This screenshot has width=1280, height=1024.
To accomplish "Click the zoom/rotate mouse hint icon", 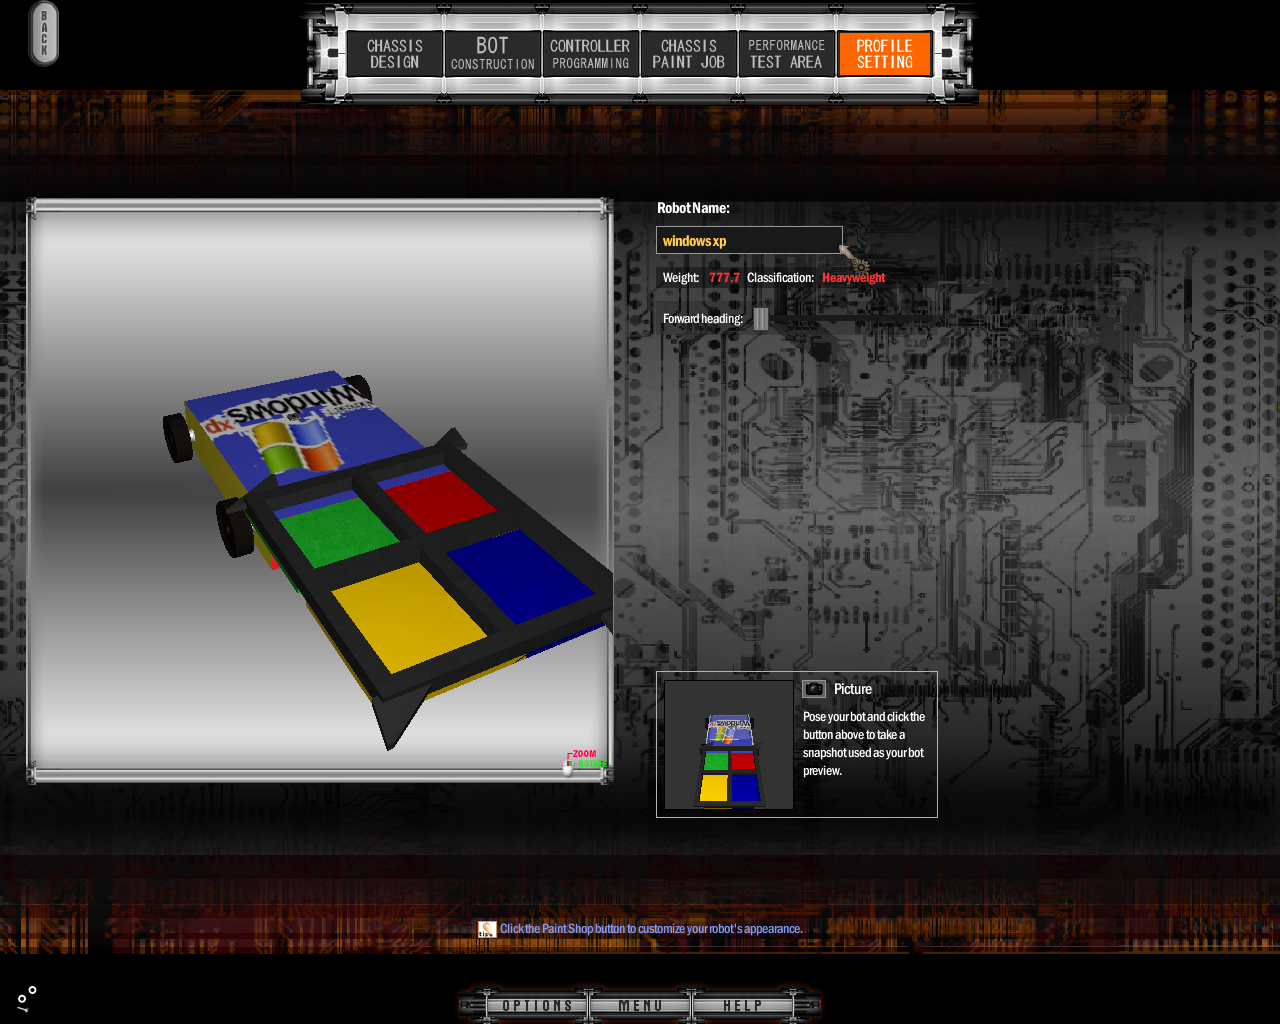I will click(585, 761).
